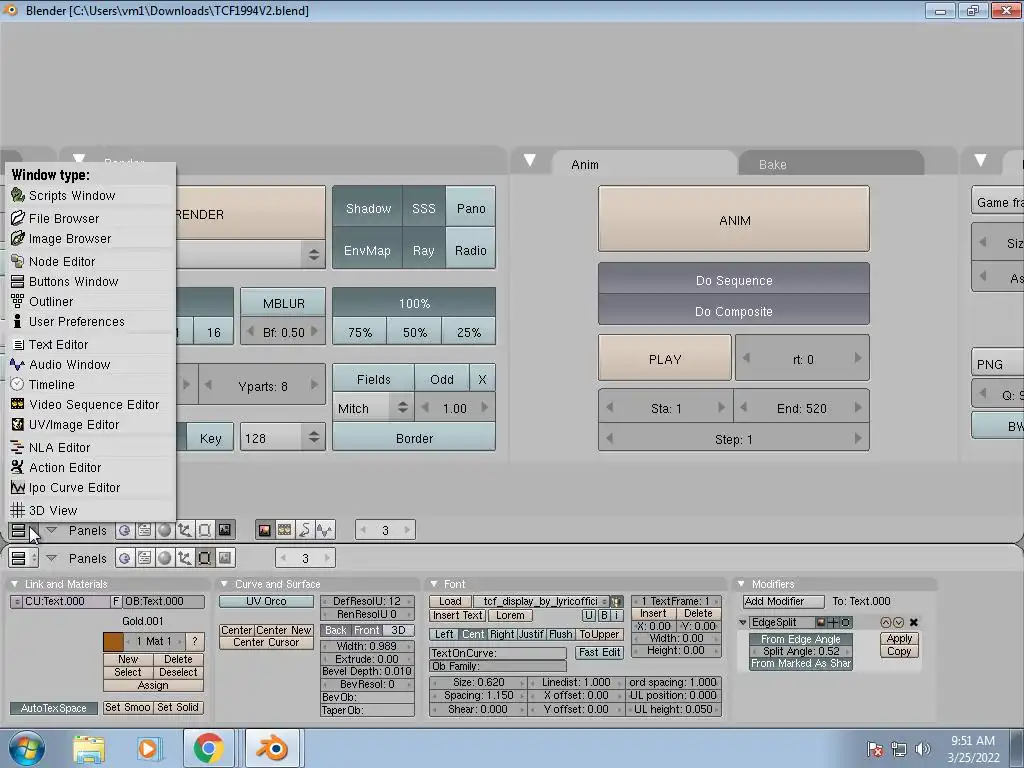Viewport: 1024px width, 768px height.
Task: Collapse EdgeSplit modifier triangle
Action: point(743,622)
